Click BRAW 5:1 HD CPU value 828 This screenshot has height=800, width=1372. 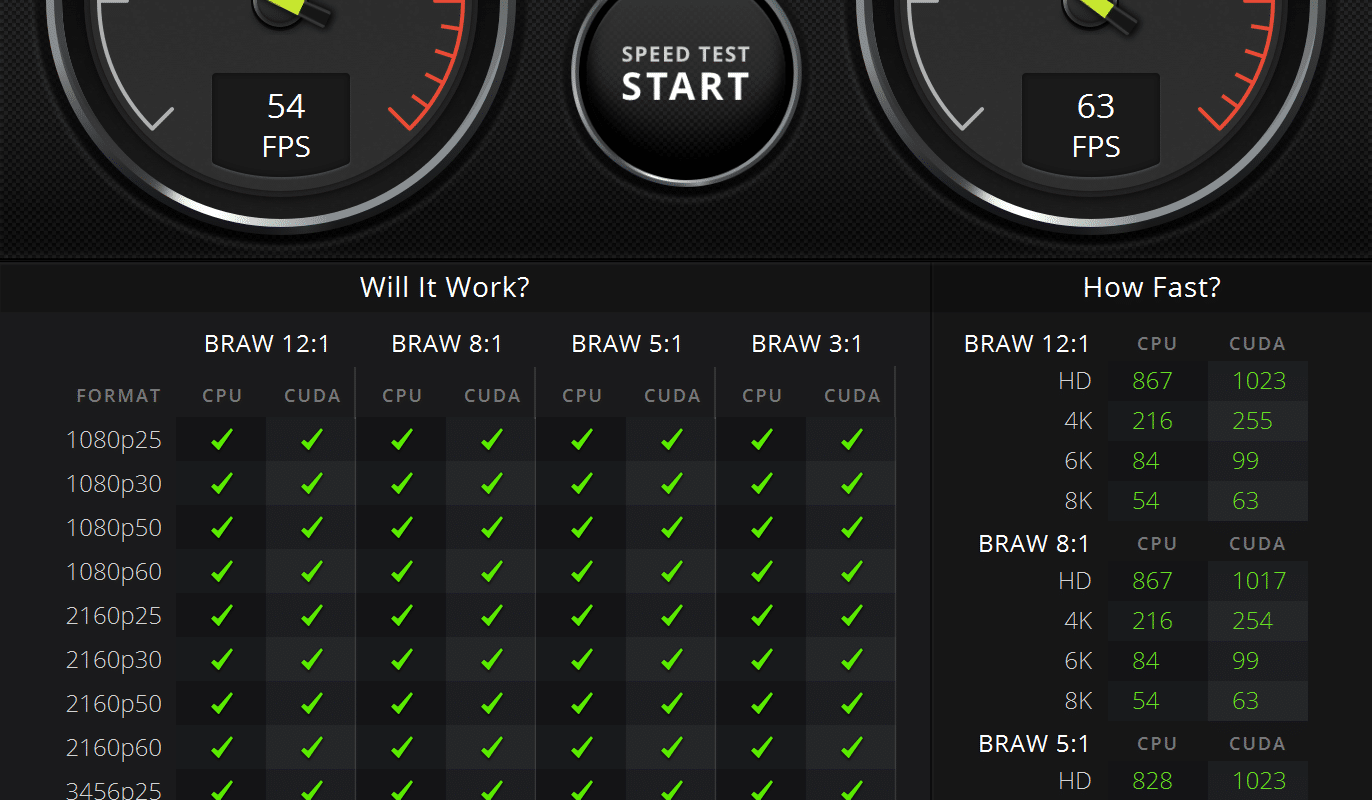(1152, 781)
